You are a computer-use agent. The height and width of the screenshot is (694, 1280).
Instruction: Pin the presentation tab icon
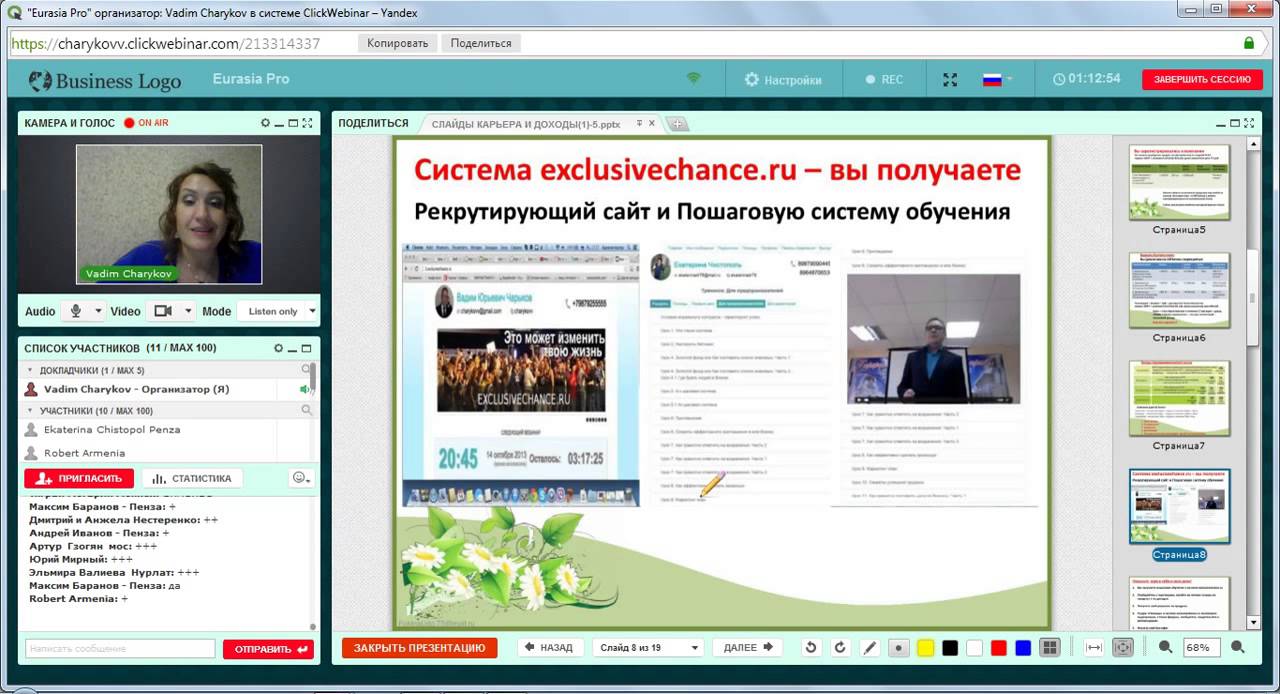click(639, 123)
